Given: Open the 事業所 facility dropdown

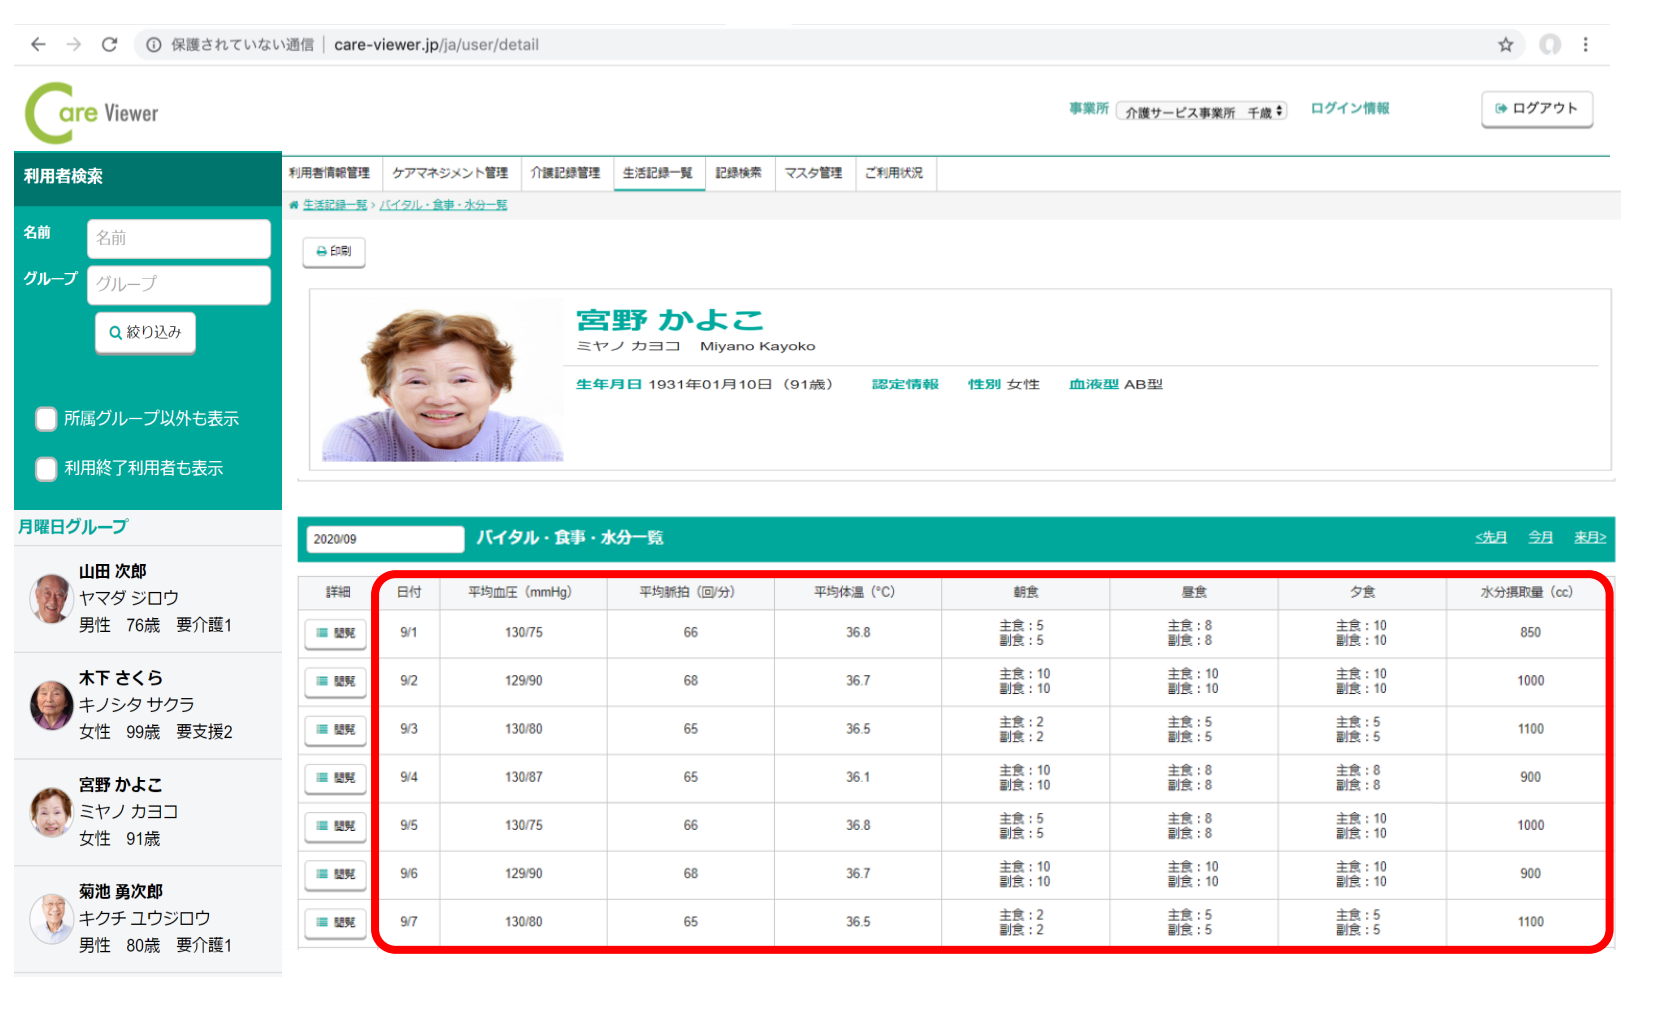Looking at the screenshot, I should [1201, 112].
